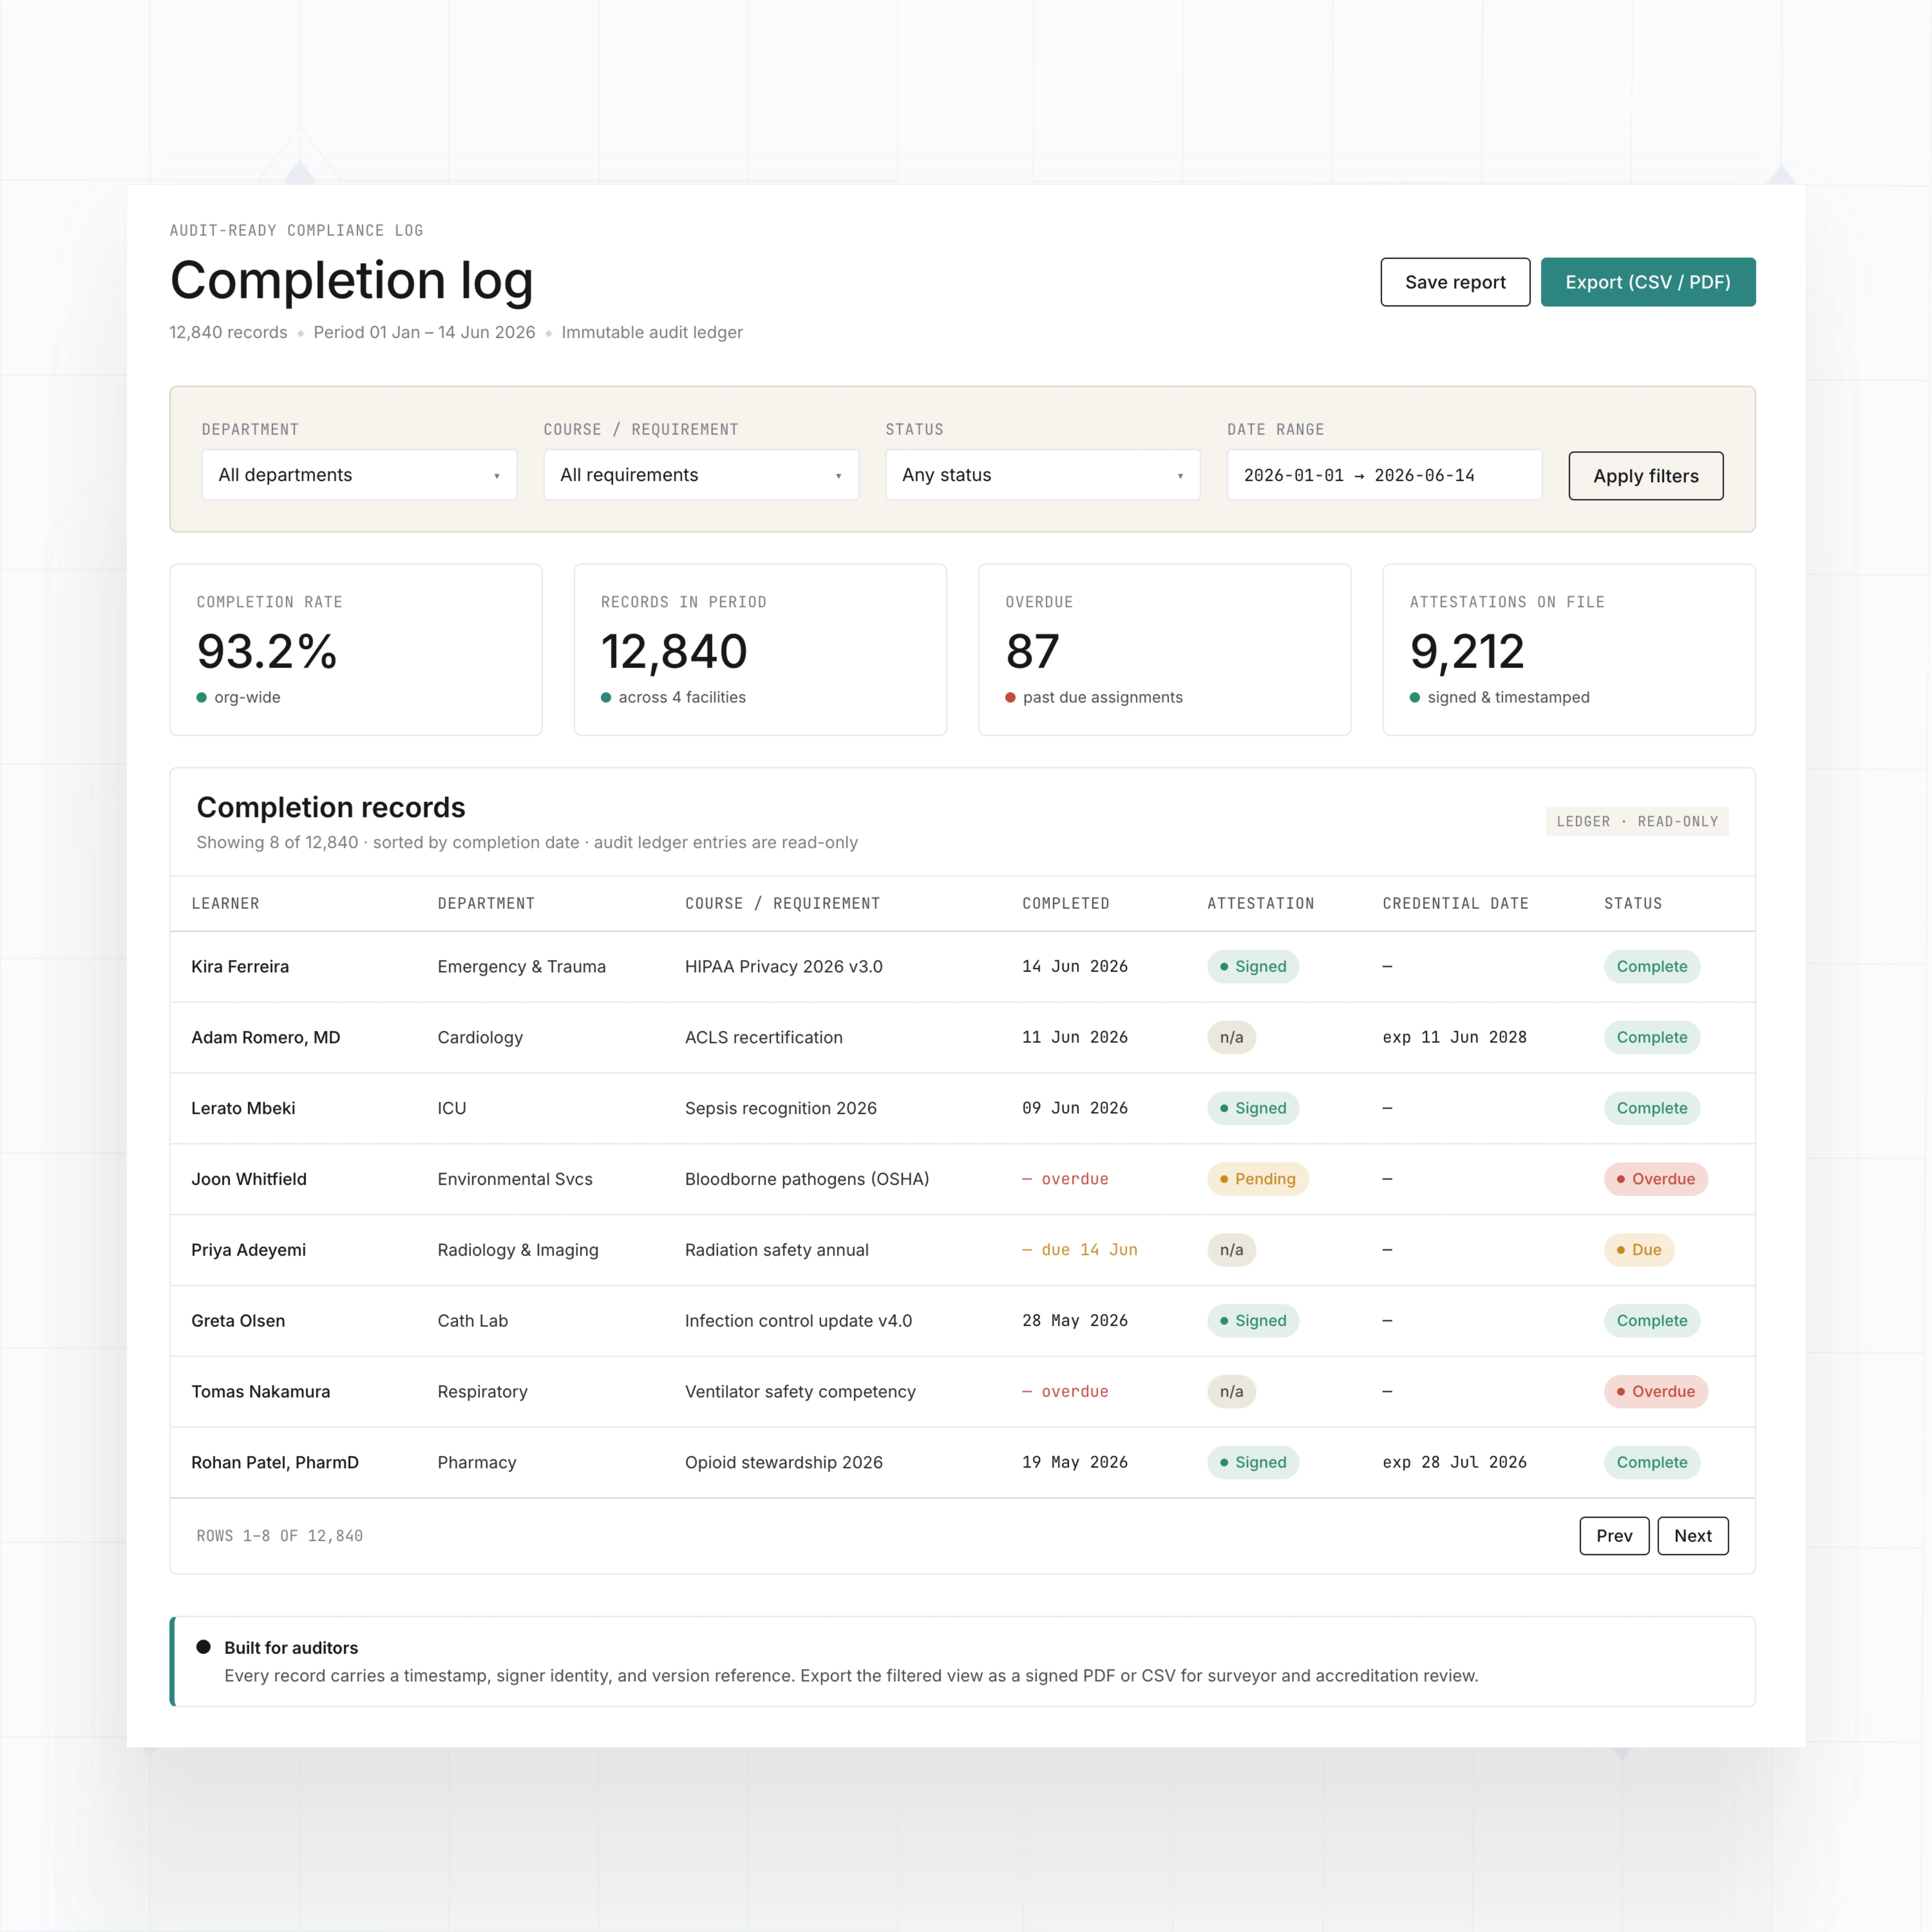Open the All requirements dropdown
Image resolution: width=1932 pixels, height=1932 pixels.
[701, 475]
